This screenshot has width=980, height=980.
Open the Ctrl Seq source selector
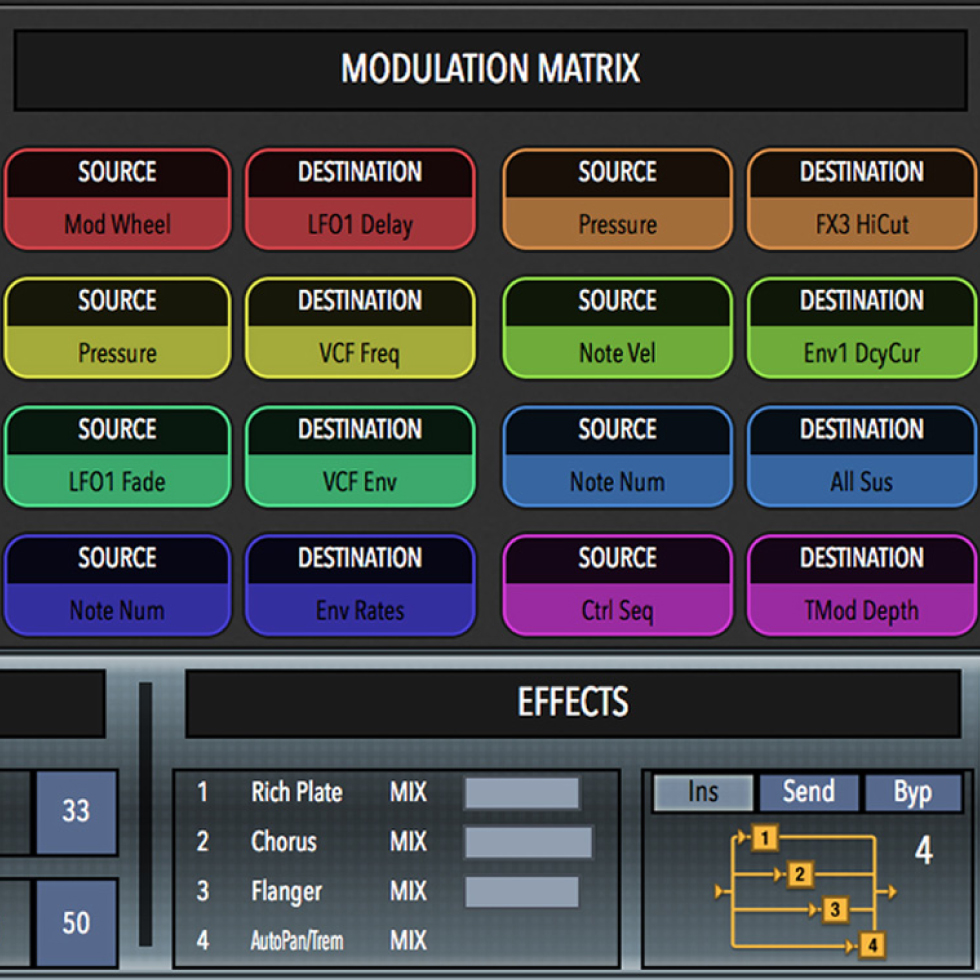[x=618, y=586]
